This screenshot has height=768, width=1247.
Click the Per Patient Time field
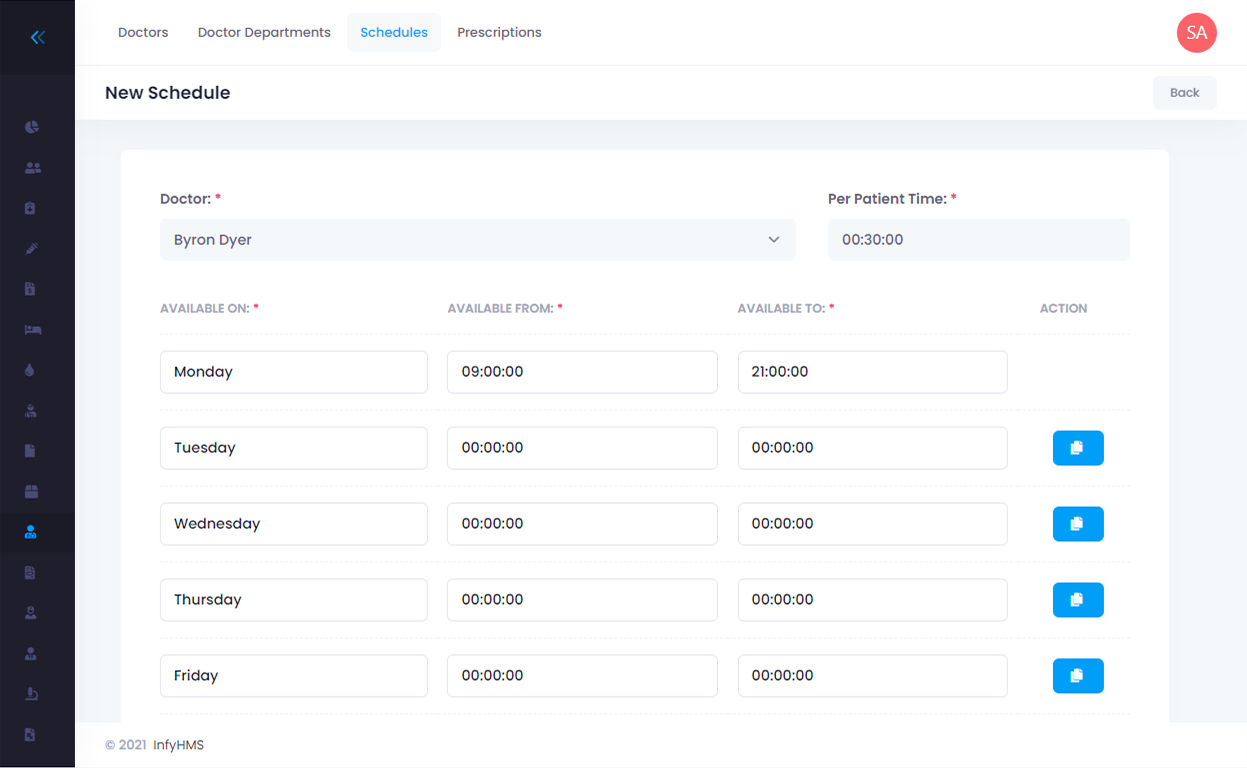(978, 240)
